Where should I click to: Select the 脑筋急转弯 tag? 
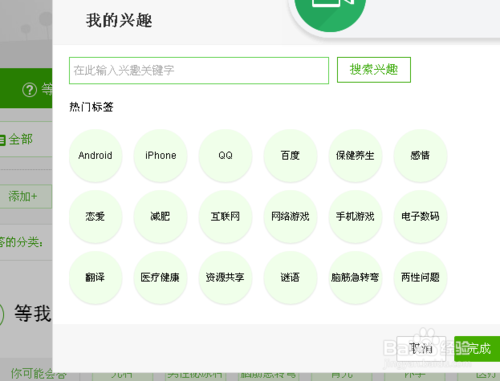pyautogui.click(x=355, y=278)
